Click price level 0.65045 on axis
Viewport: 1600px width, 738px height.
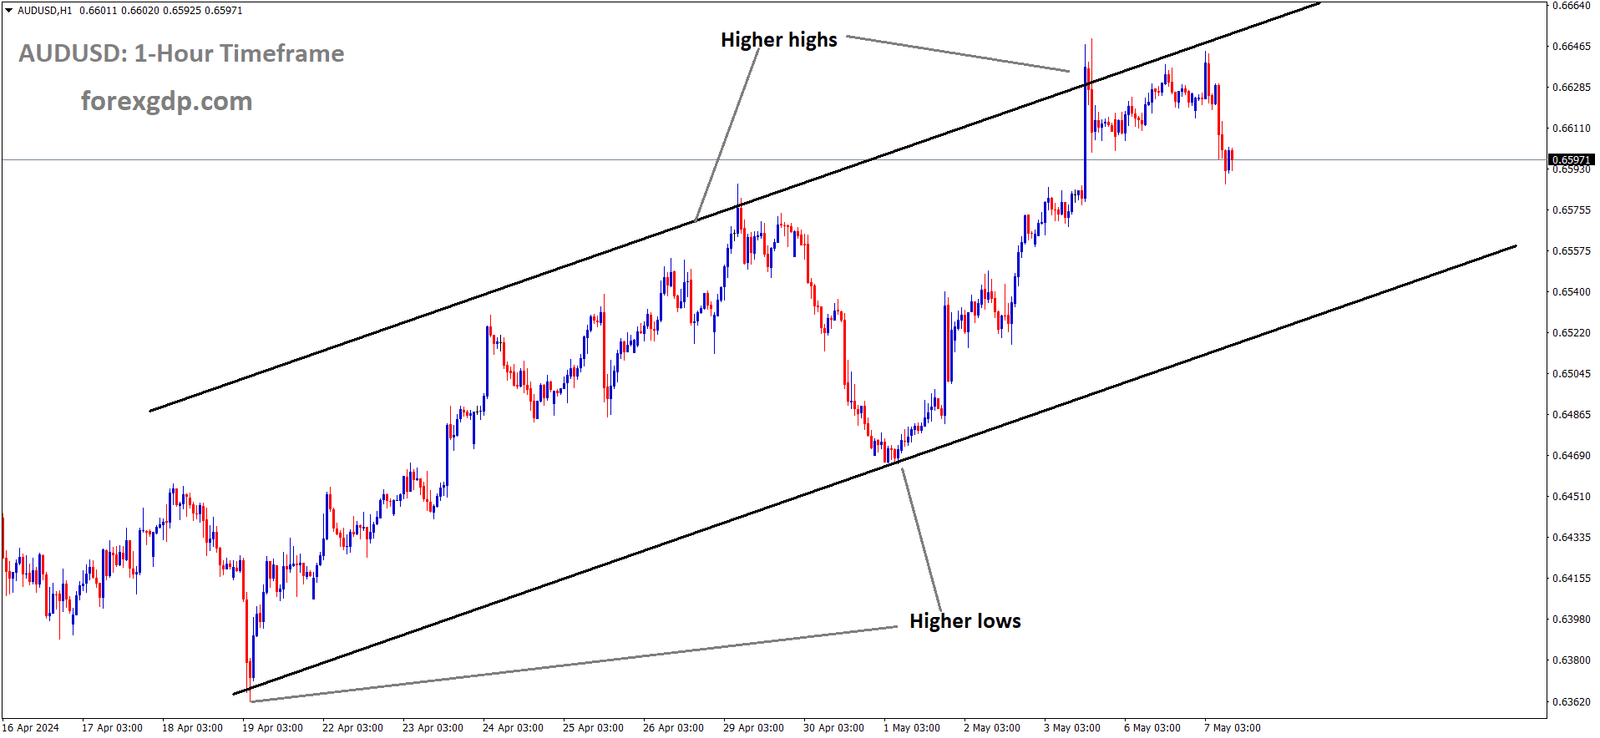[x=1571, y=374]
